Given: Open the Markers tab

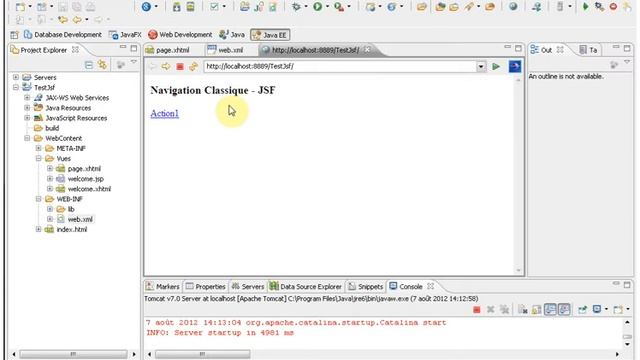Looking at the screenshot, I should pyautogui.click(x=163, y=287).
